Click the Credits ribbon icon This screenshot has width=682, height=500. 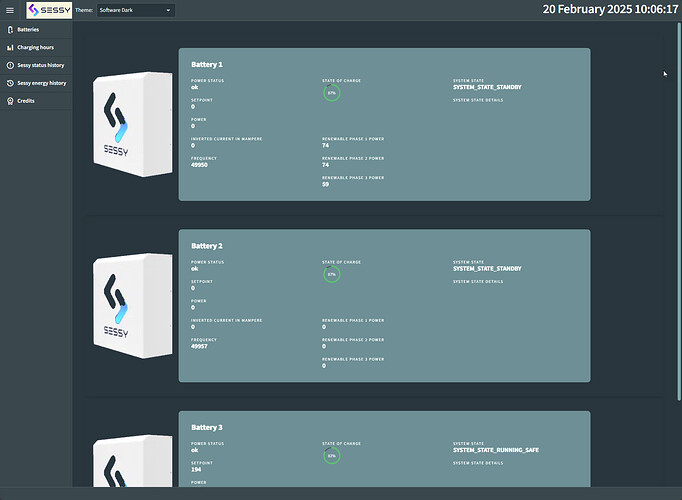[10, 101]
